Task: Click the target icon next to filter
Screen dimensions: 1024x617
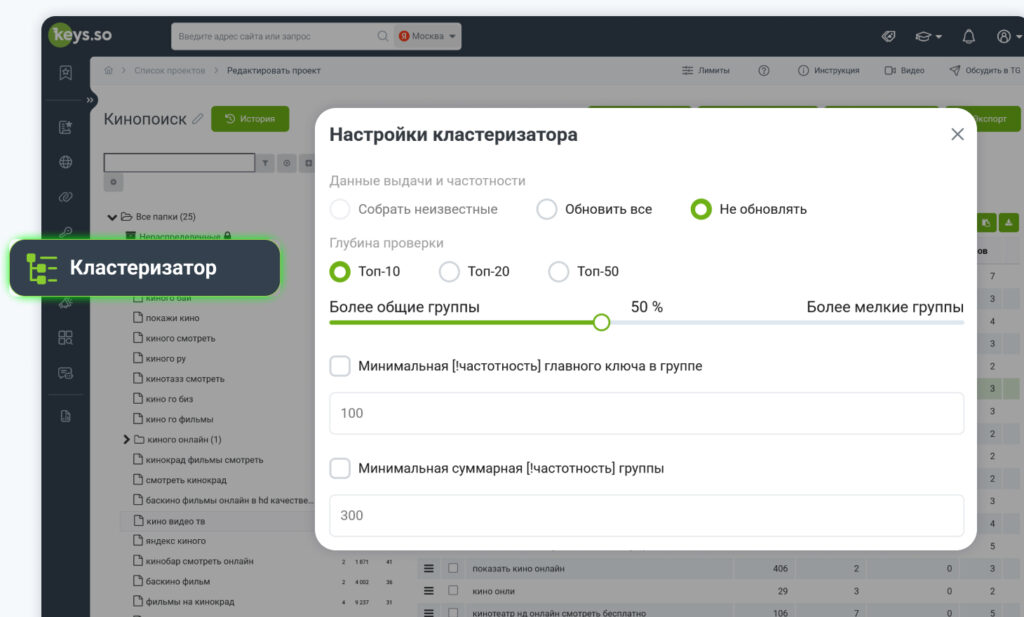Action: click(x=287, y=163)
